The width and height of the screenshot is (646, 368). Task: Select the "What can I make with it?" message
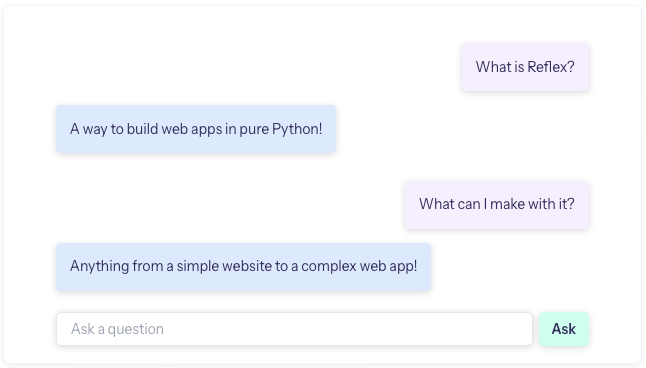coord(497,204)
